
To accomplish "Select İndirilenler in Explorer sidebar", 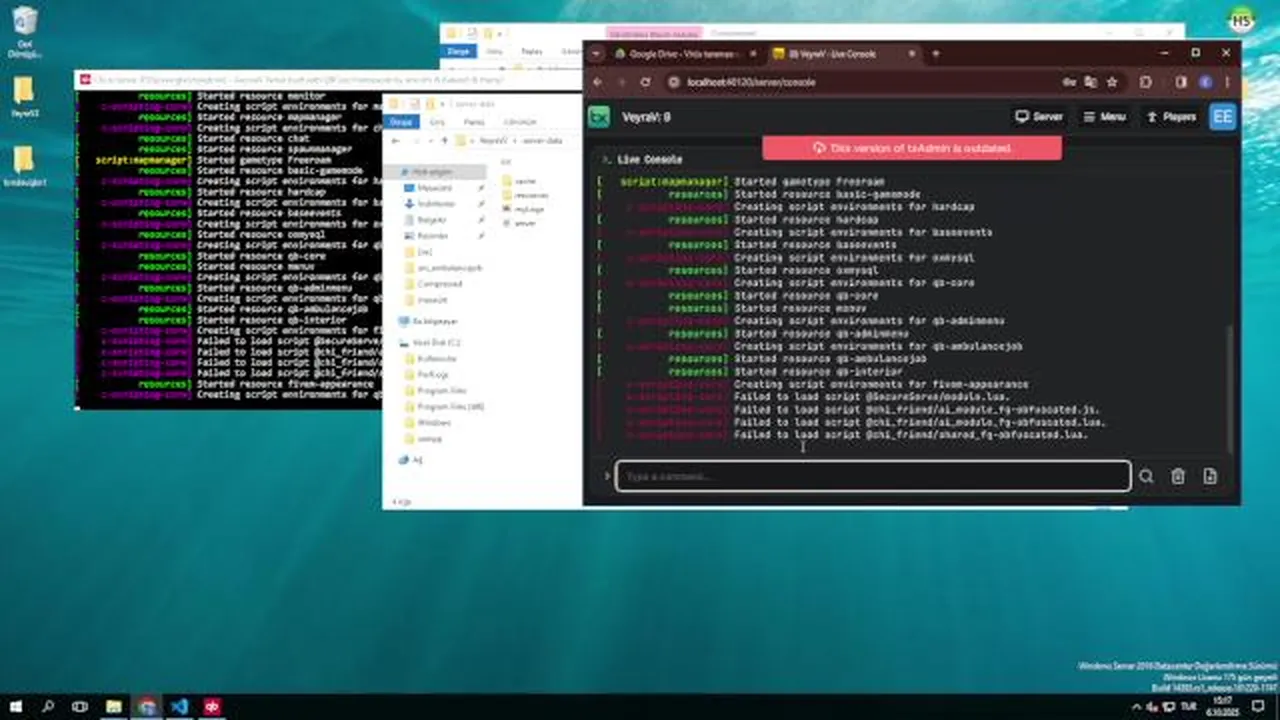I will tap(436, 204).
